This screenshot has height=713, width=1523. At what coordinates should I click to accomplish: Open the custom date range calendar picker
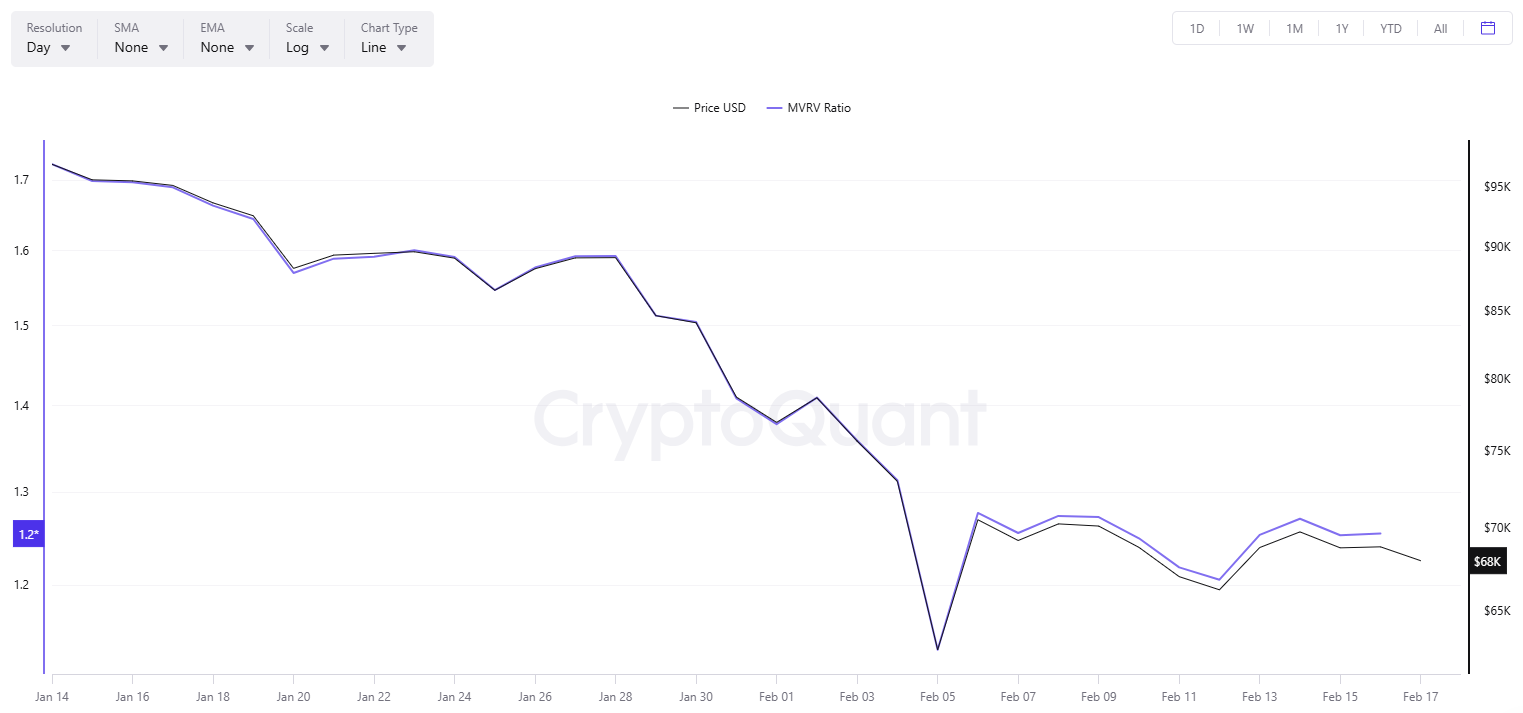1488,28
